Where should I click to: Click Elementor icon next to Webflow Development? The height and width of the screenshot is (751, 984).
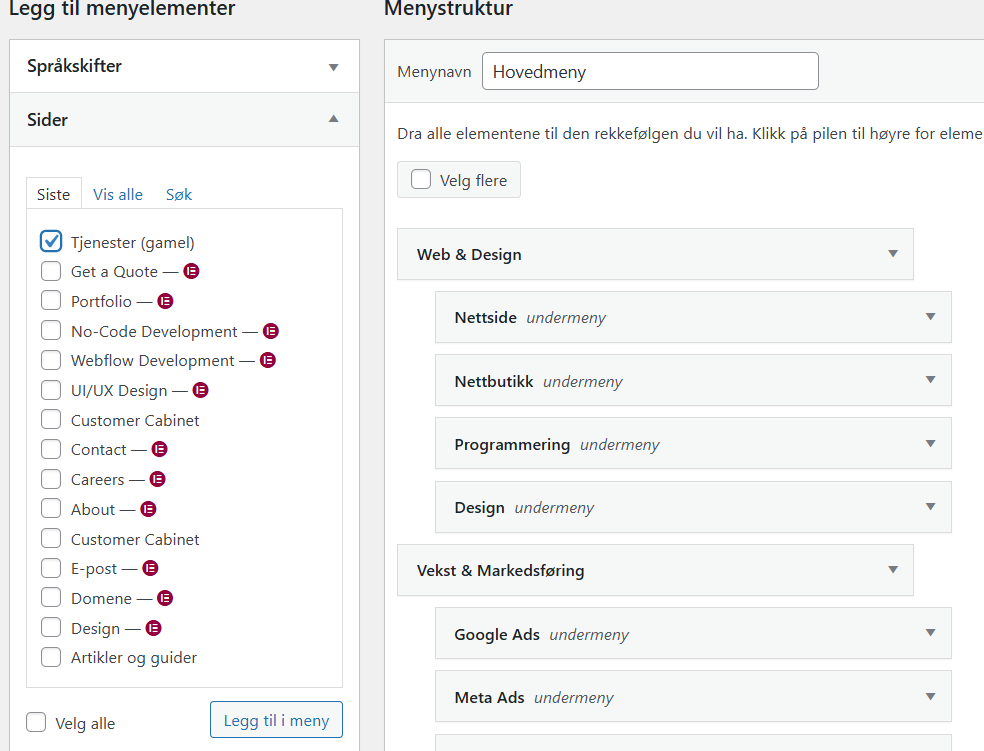point(268,360)
